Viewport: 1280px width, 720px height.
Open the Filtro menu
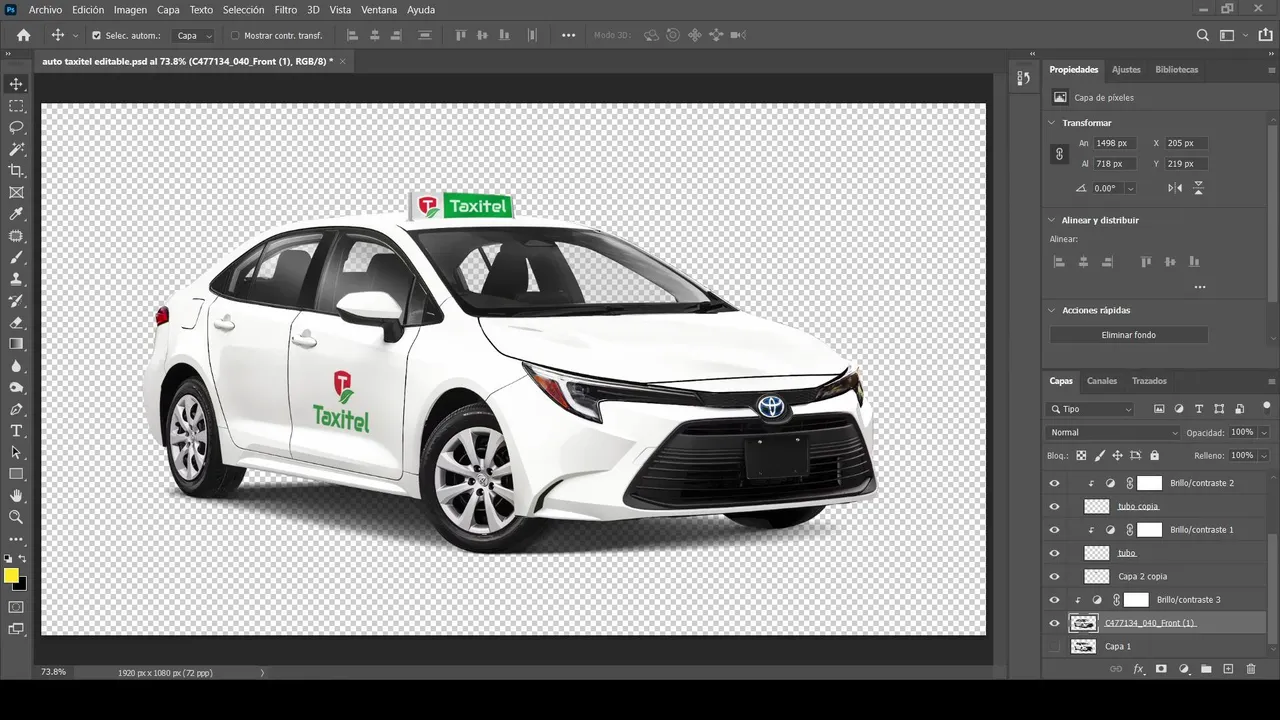click(286, 9)
